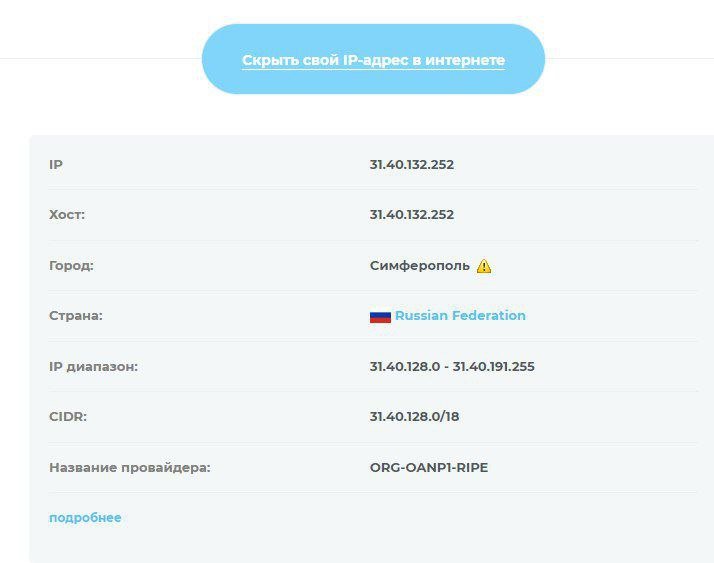
Task: Click the Russian flag icon
Action: coord(380,316)
